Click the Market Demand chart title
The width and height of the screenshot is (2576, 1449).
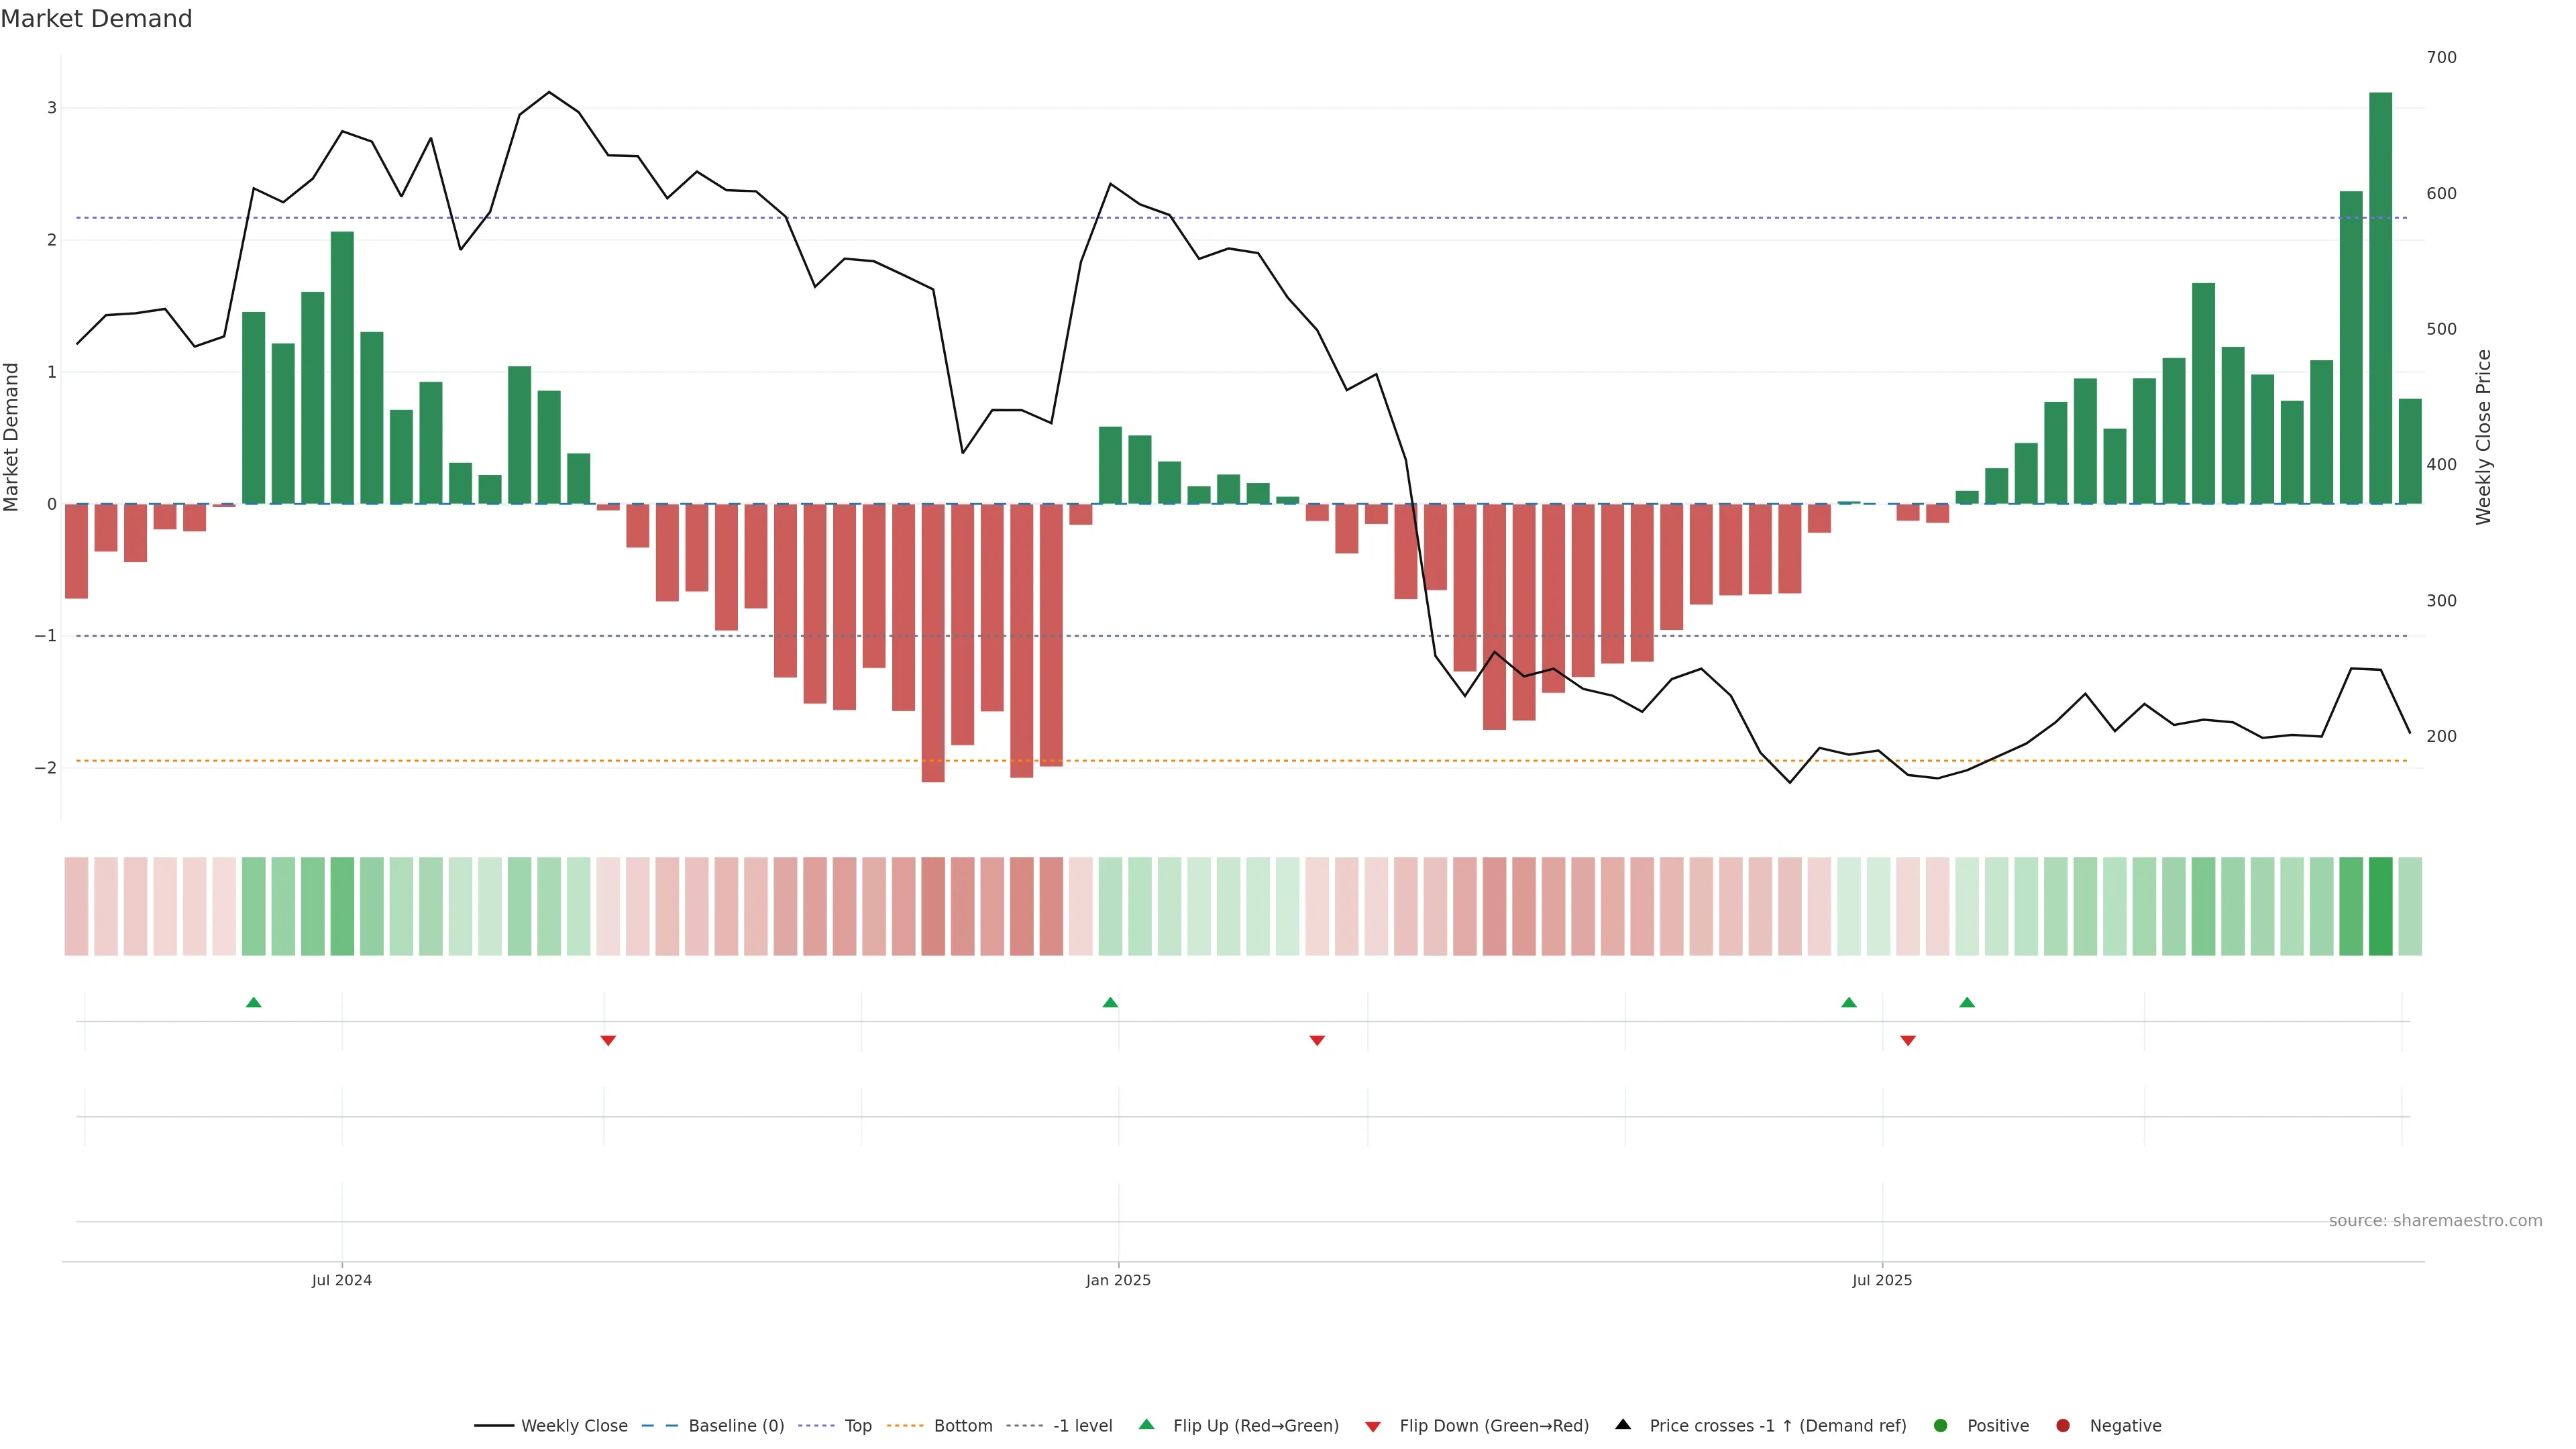tap(96, 19)
